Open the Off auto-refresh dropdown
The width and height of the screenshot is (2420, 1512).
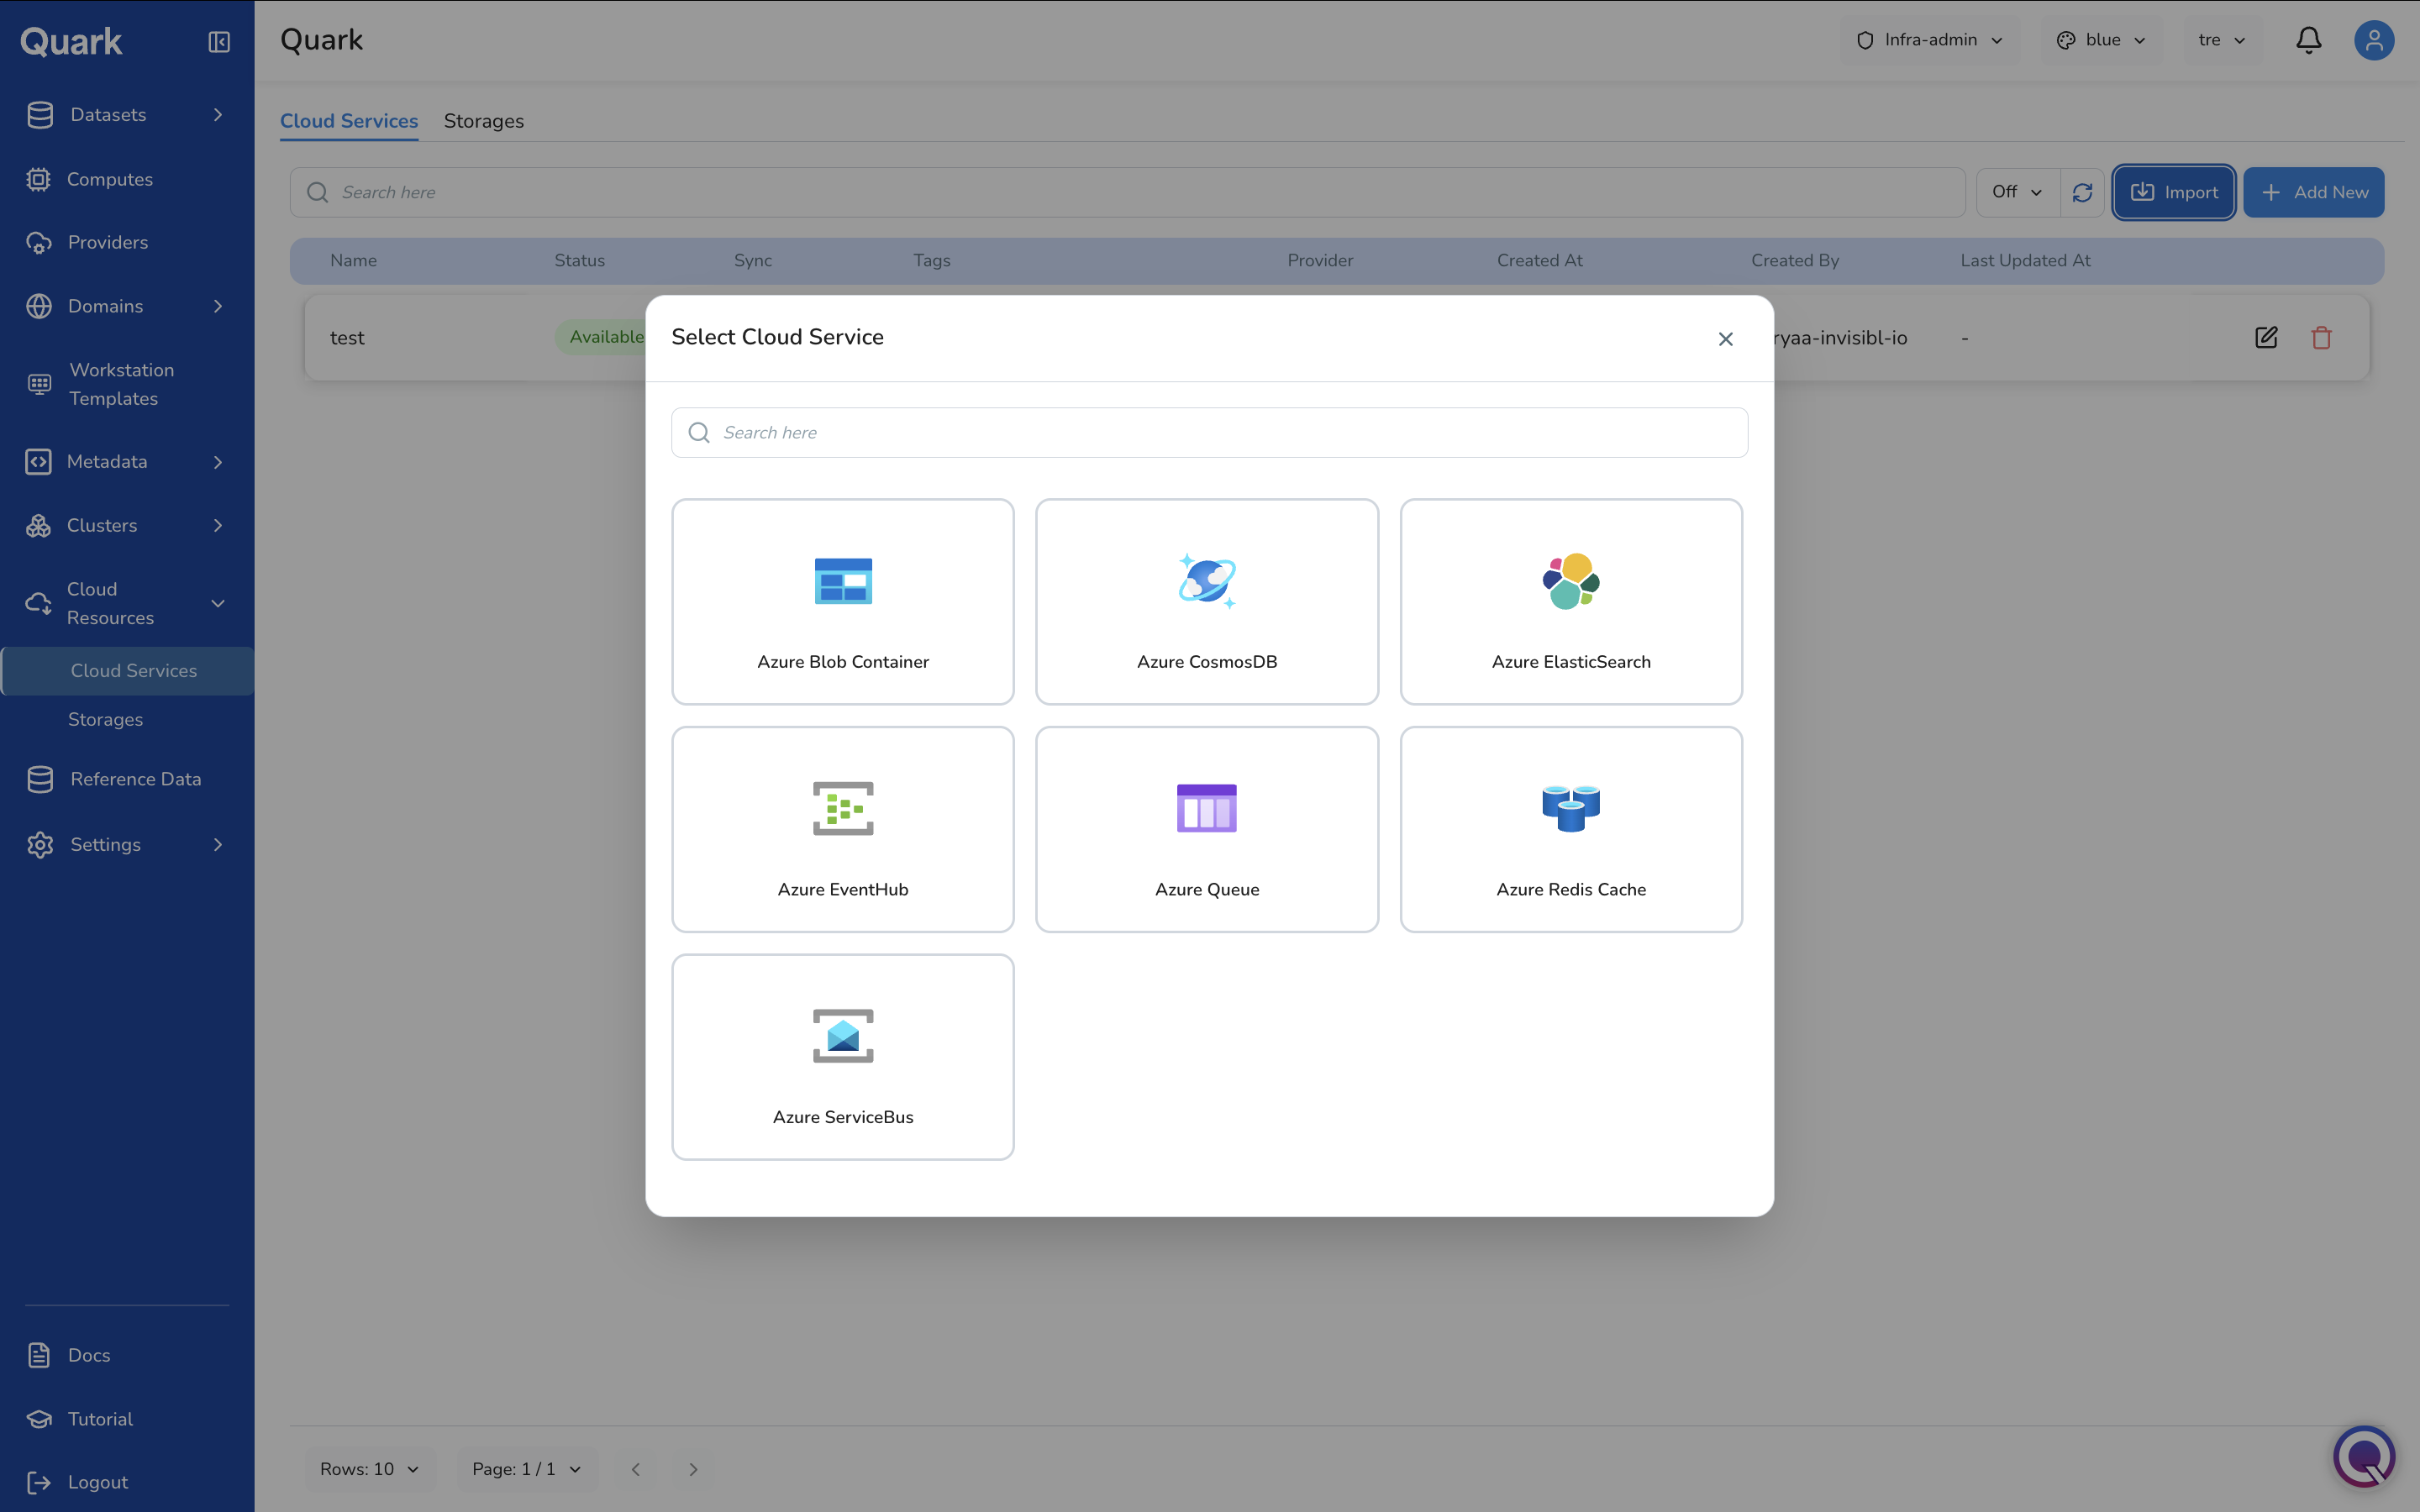click(x=2017, y=192)
